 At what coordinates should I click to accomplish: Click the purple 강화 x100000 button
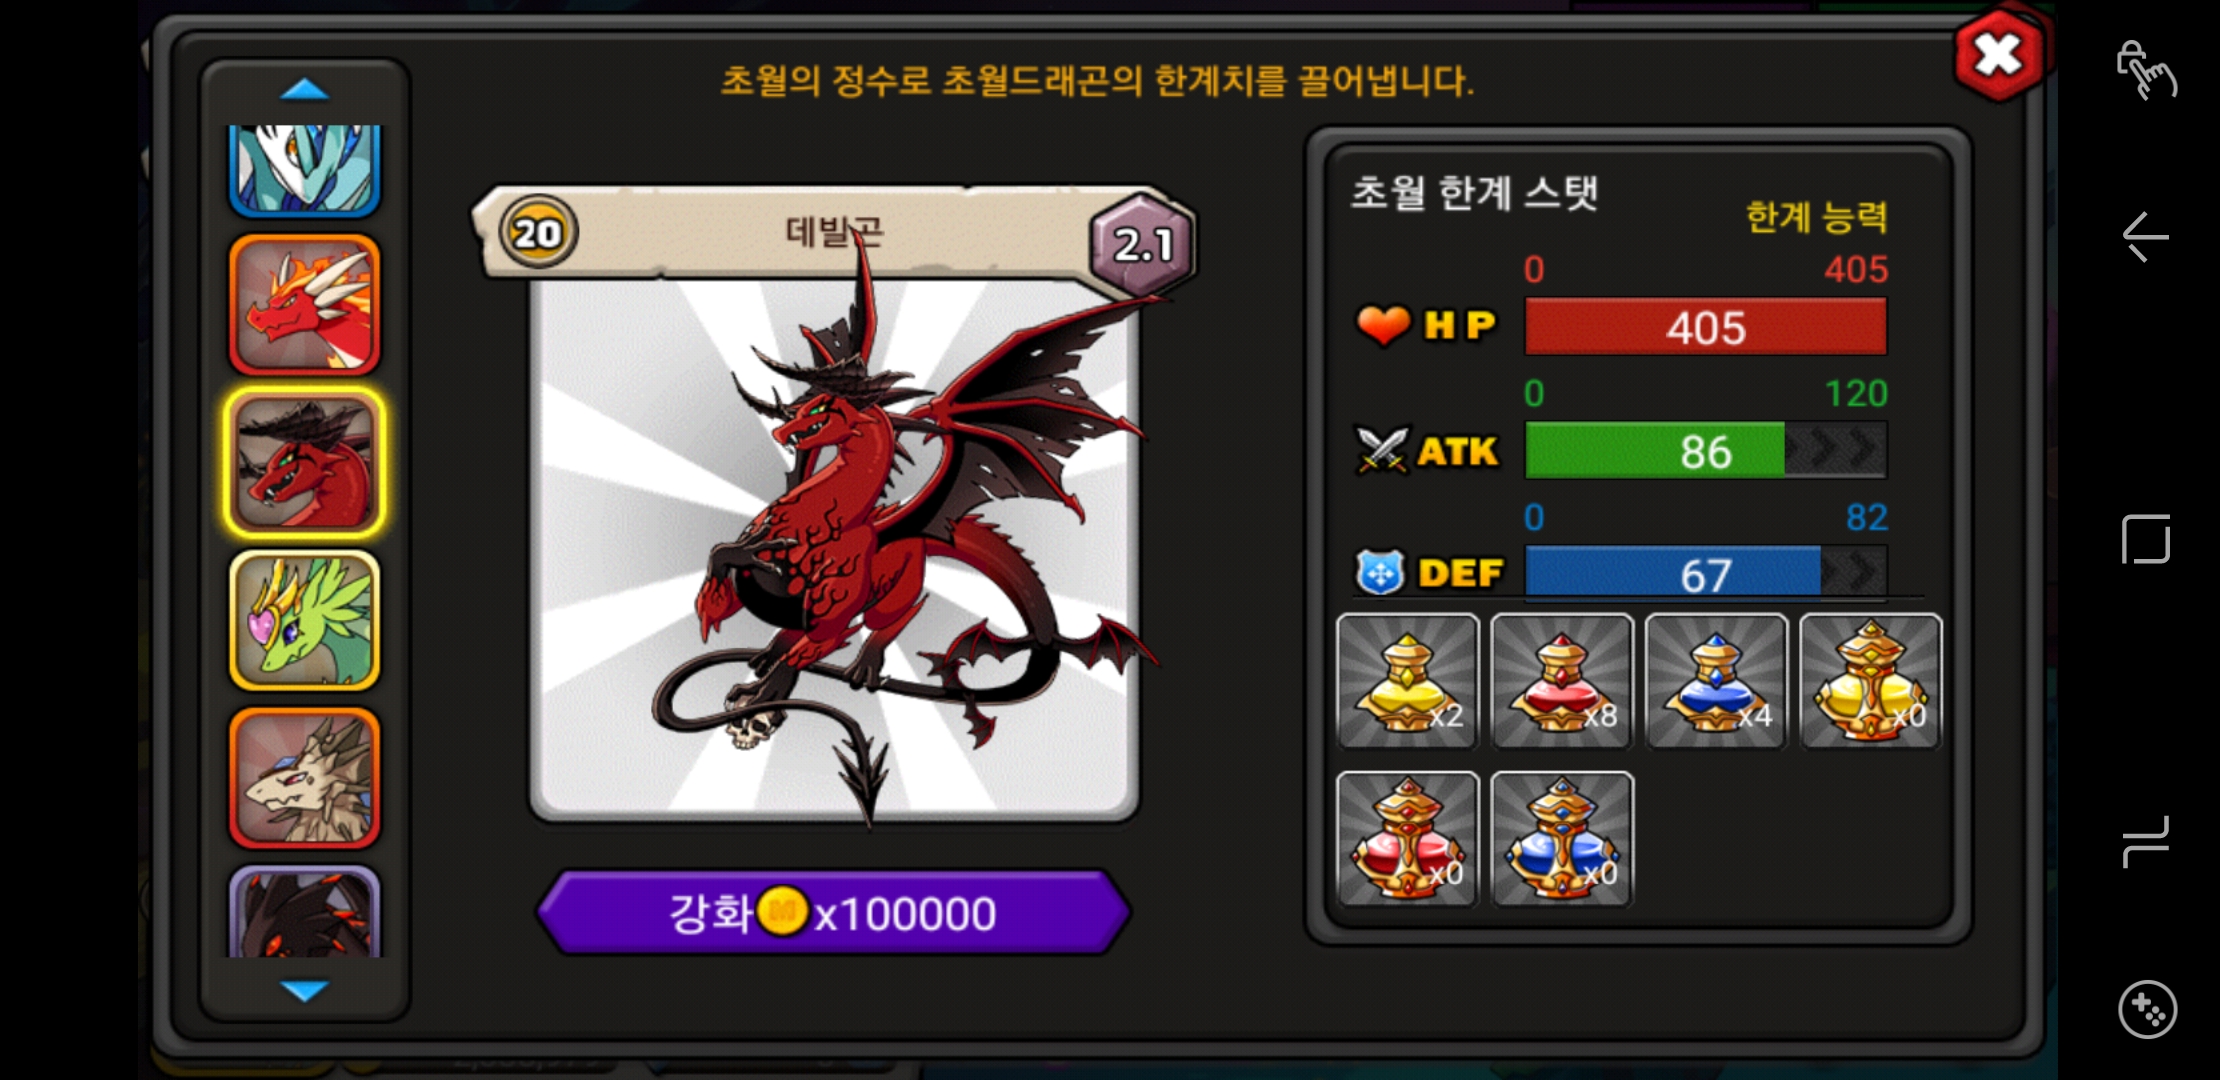point(834,912)
